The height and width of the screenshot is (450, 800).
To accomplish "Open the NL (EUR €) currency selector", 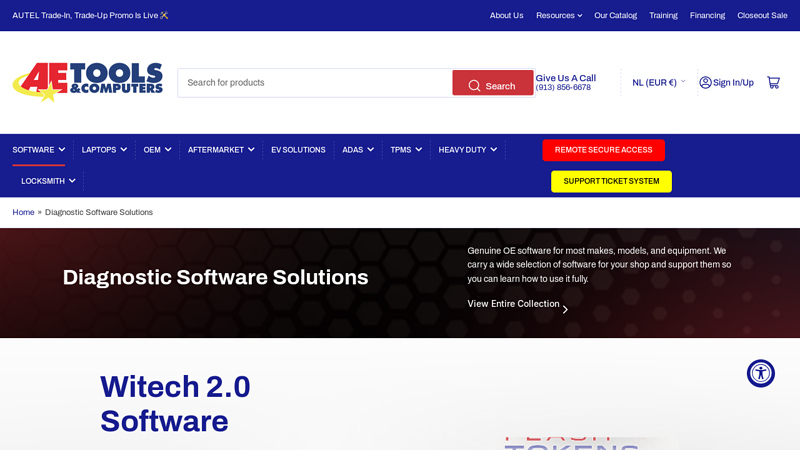I will pyautogui.click(x=659, y=83).
